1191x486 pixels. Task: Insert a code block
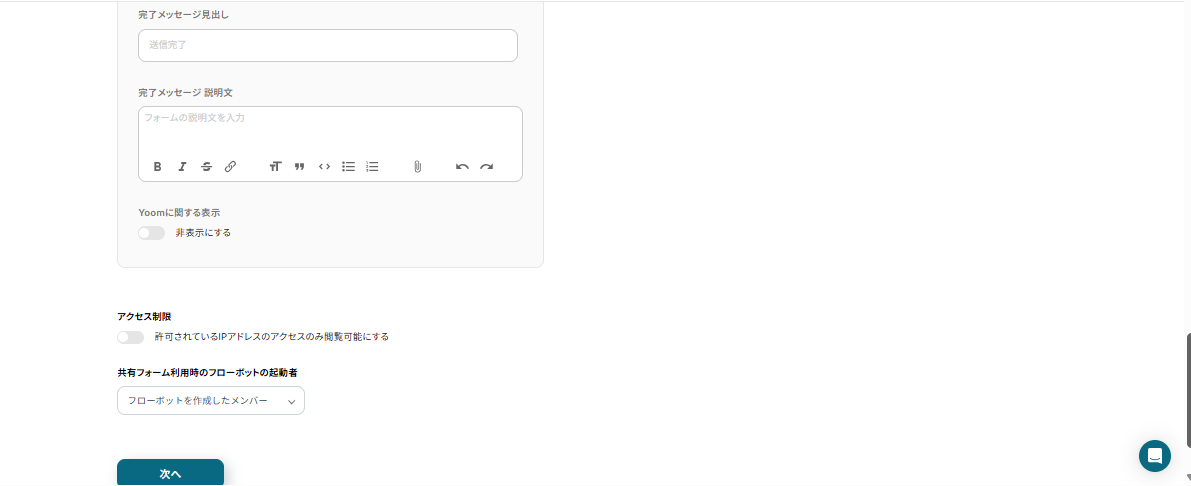tap(324, 166)
